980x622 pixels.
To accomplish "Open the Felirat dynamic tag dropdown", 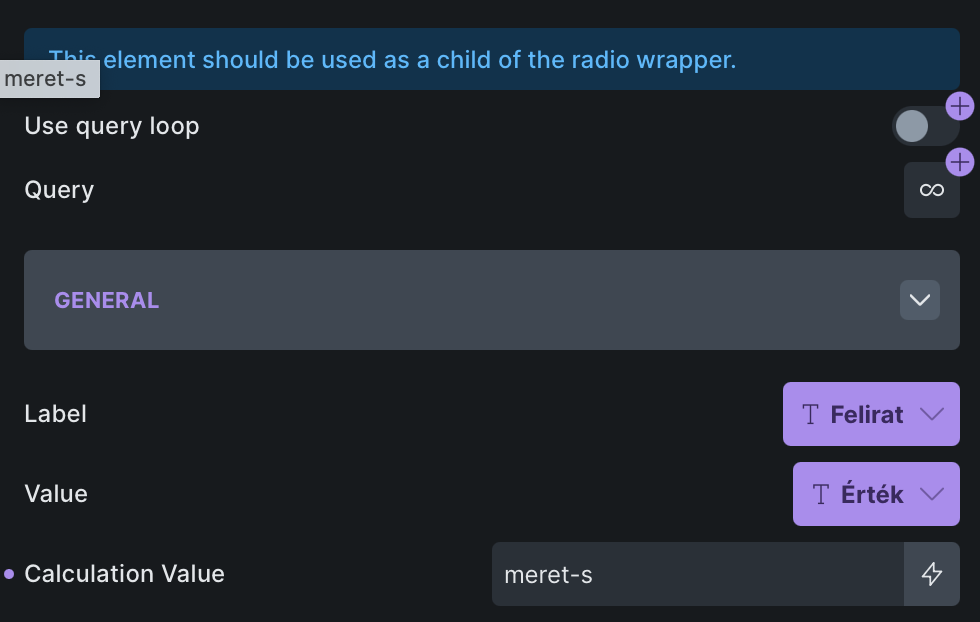I will pyautogui.click(x=867, y=414).
